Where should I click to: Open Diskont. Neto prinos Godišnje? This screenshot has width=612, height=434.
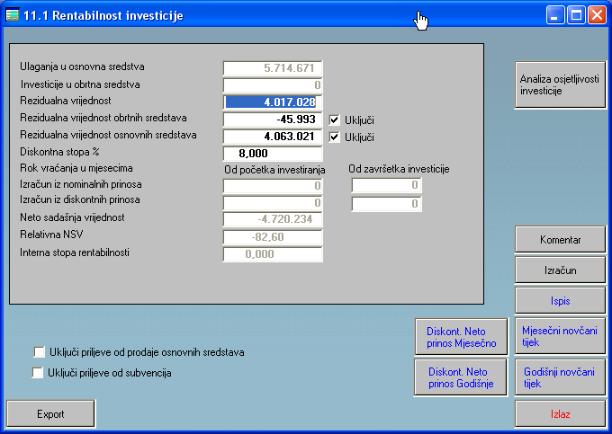pyautogui.click(x=461, y=377)
